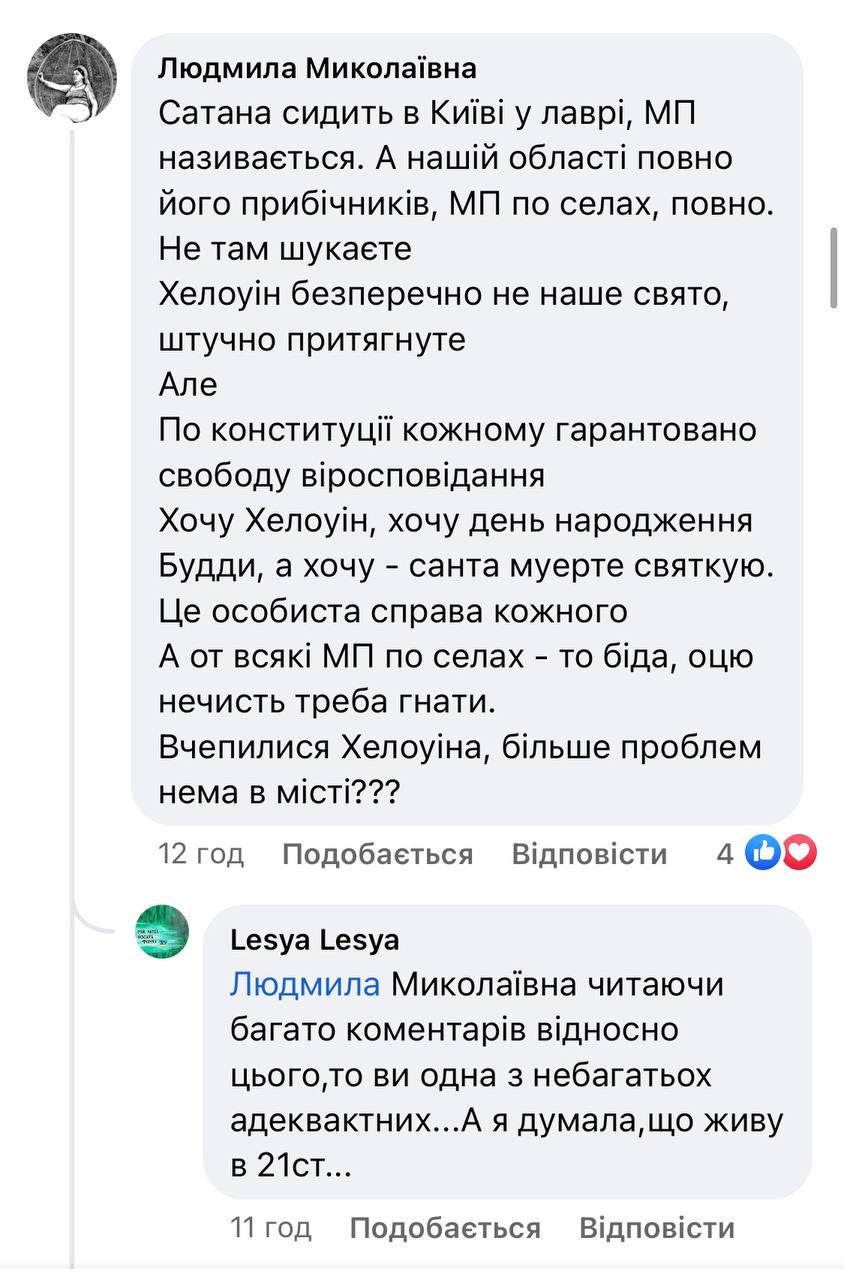Click the red heart reaction icon

[800, 853]
